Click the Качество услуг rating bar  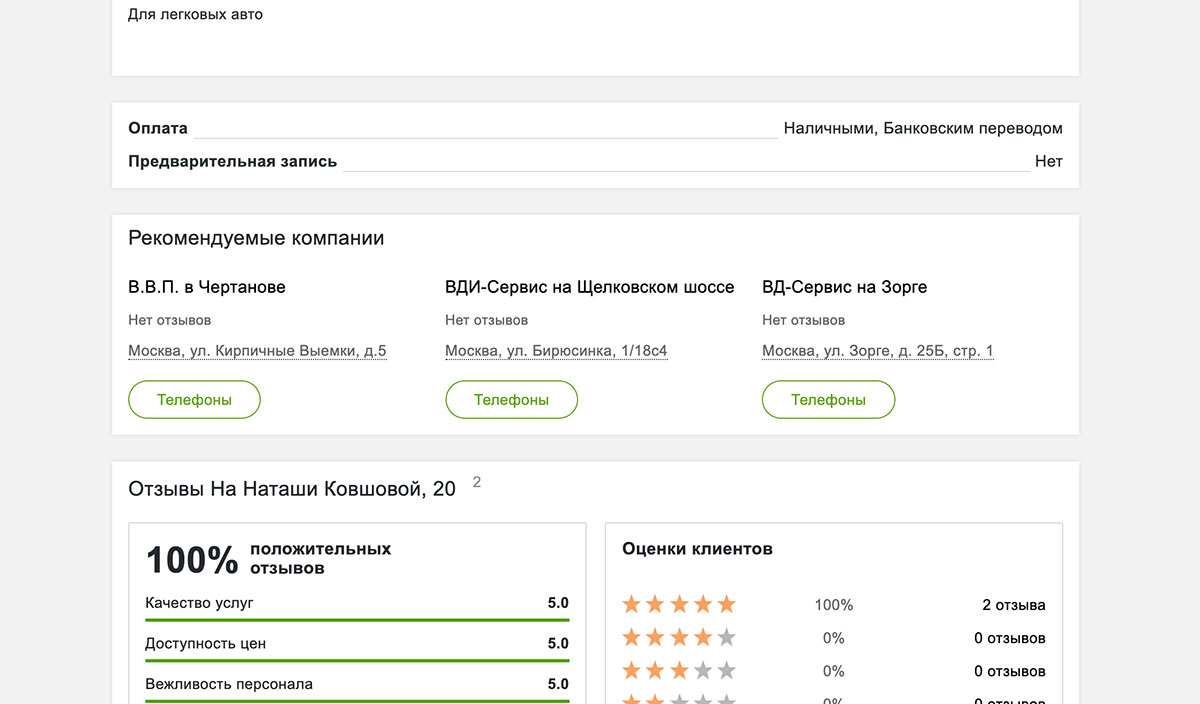coord(357,620)
